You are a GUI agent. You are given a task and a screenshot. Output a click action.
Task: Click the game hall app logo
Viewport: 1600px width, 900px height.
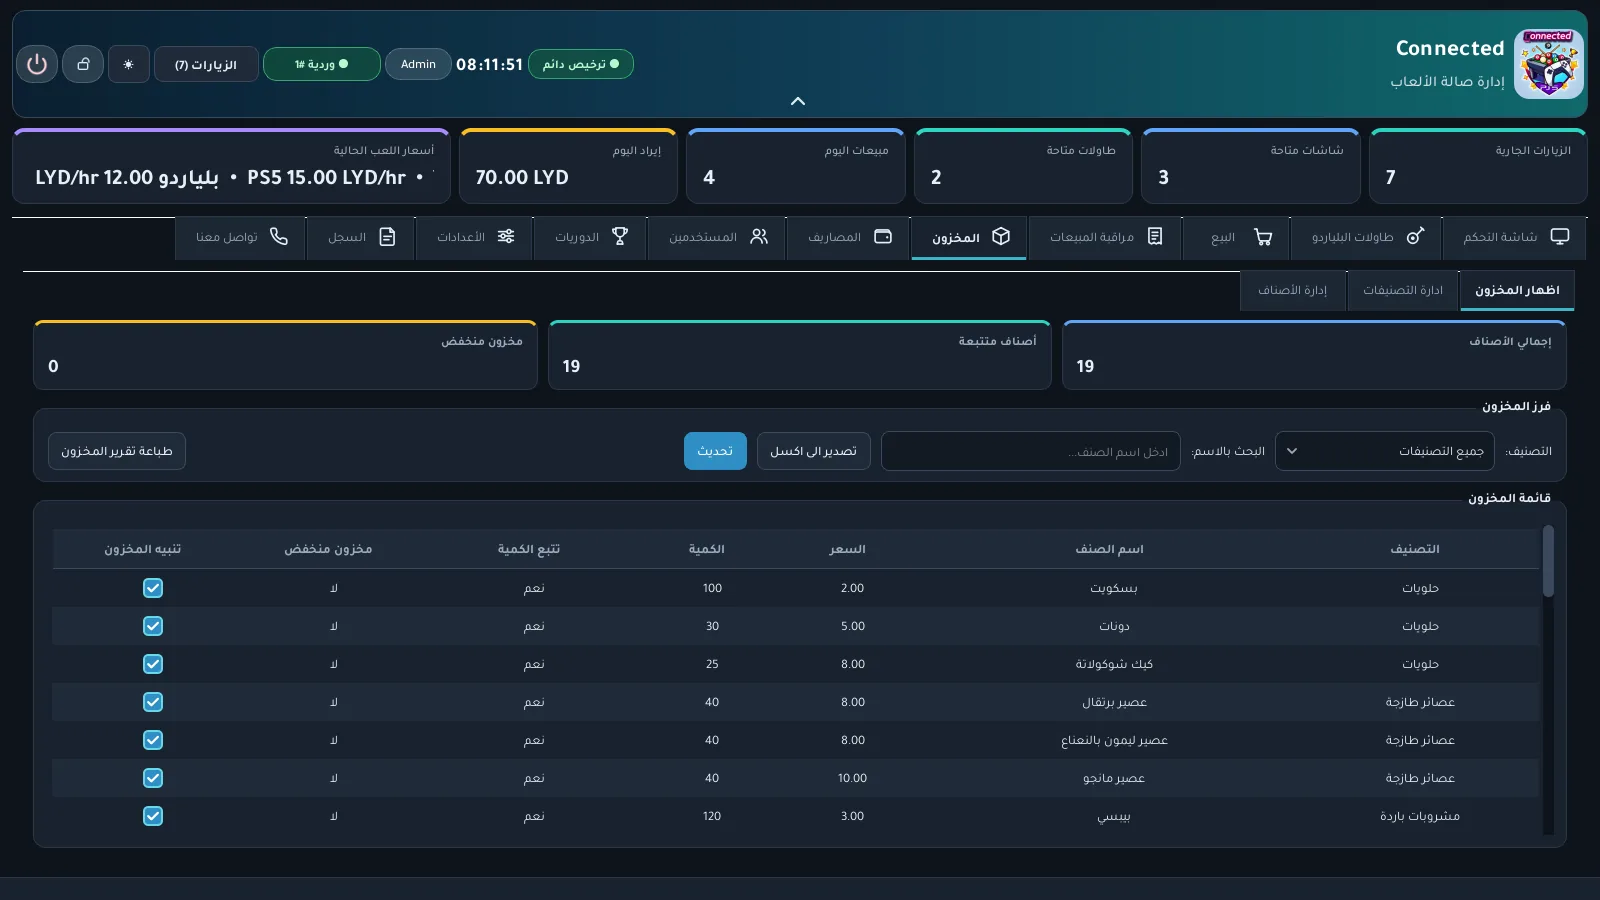tap(1549, 64)
